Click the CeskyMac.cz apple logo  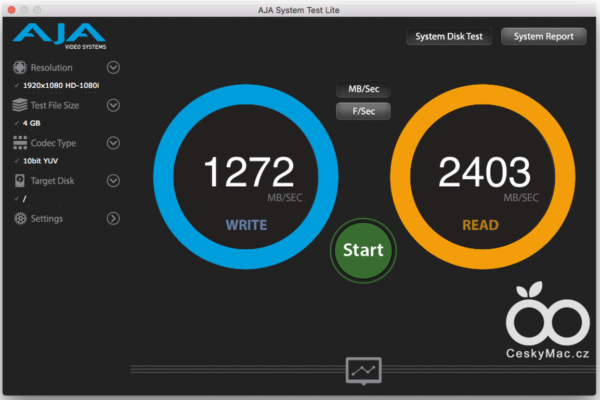(546, 317)
